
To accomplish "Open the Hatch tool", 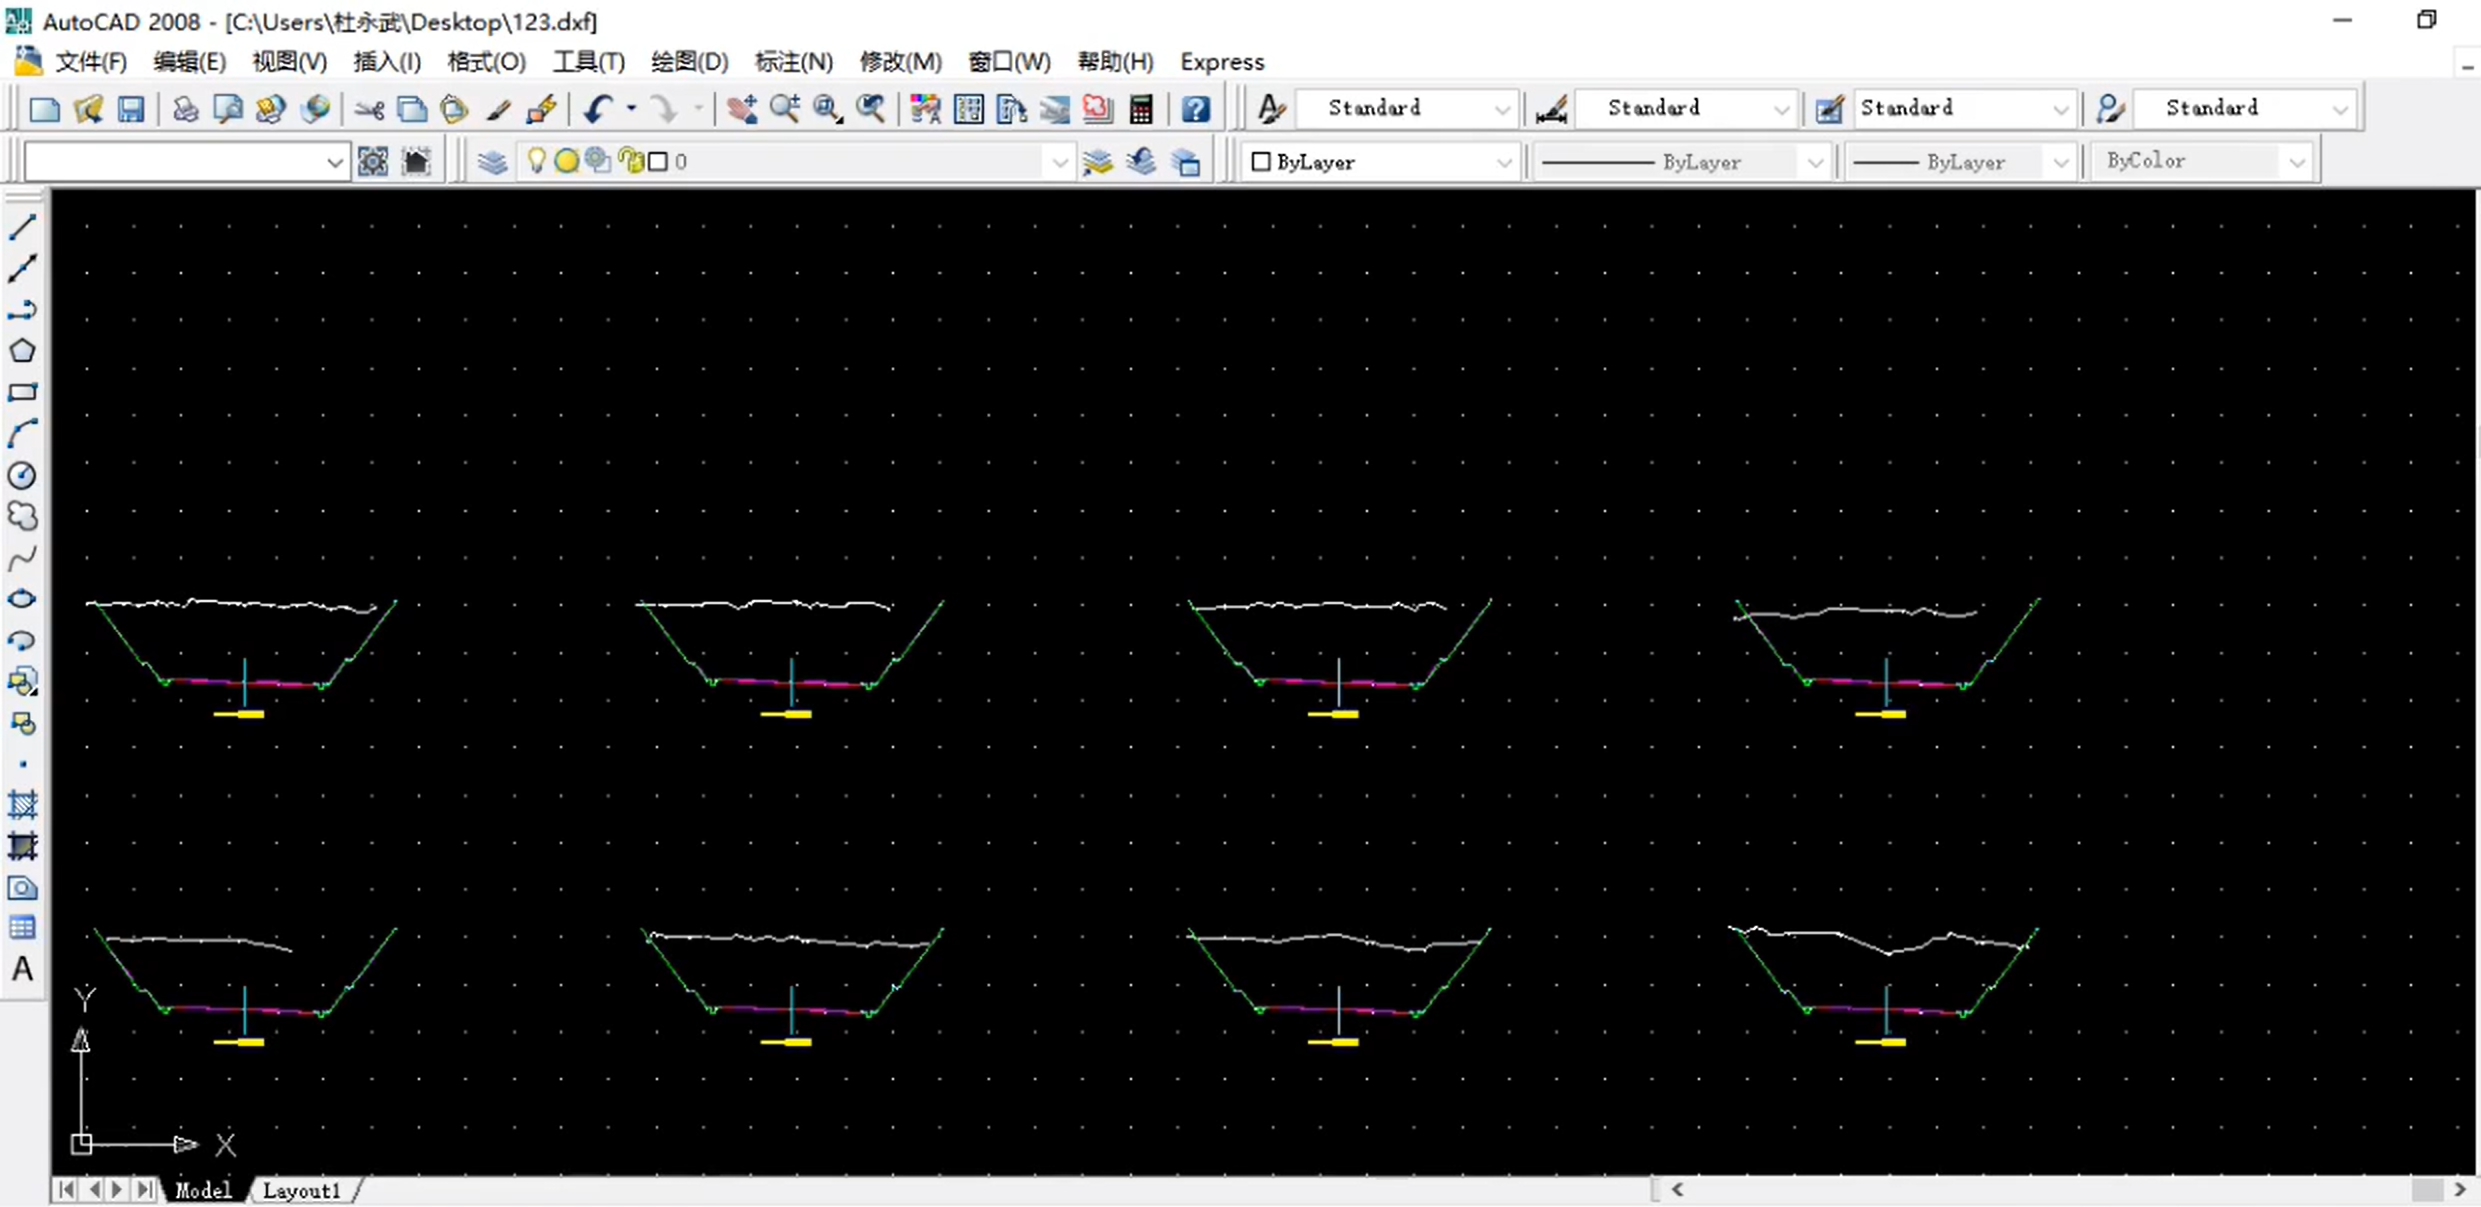I will 22,805.
